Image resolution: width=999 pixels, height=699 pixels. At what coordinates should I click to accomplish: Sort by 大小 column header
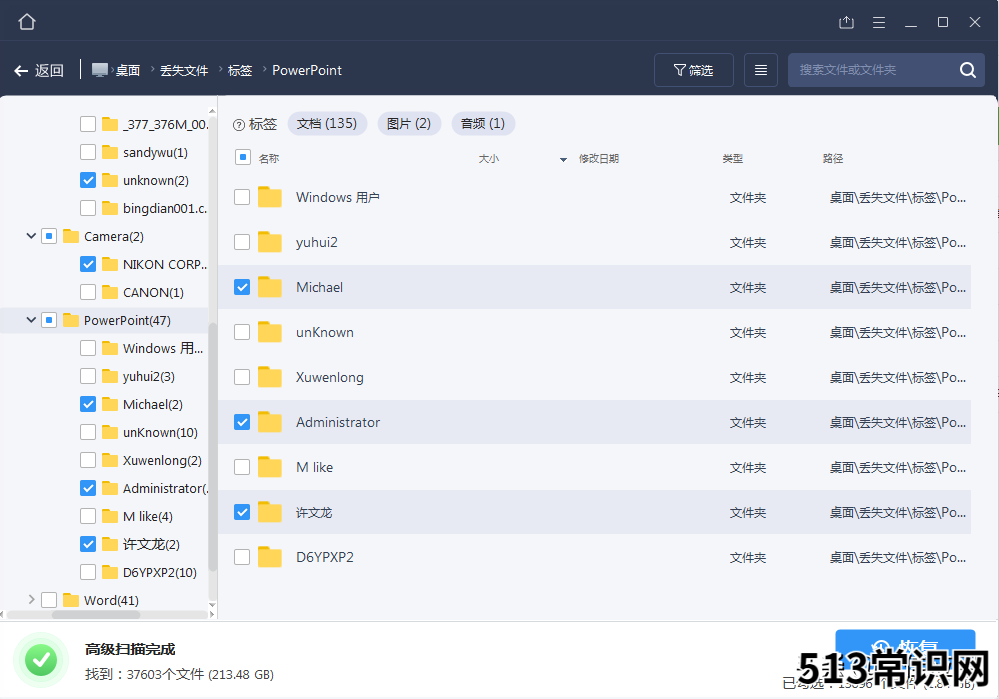[489, 159]
